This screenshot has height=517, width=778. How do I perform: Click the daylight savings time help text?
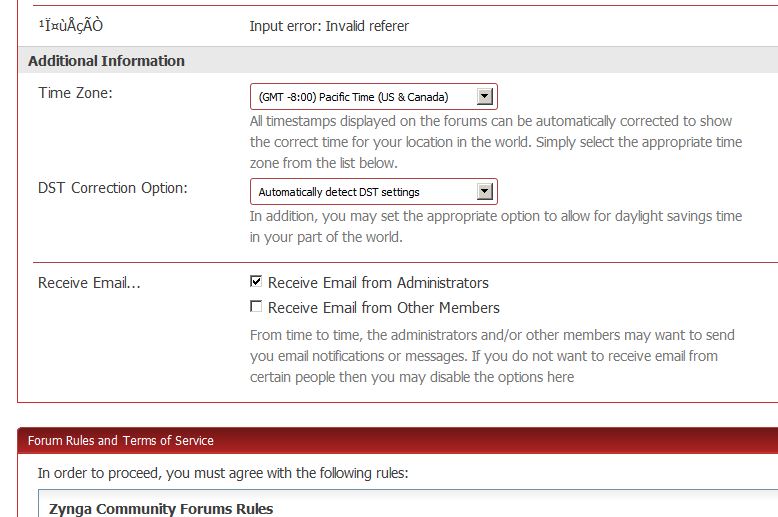coord(496,226)
